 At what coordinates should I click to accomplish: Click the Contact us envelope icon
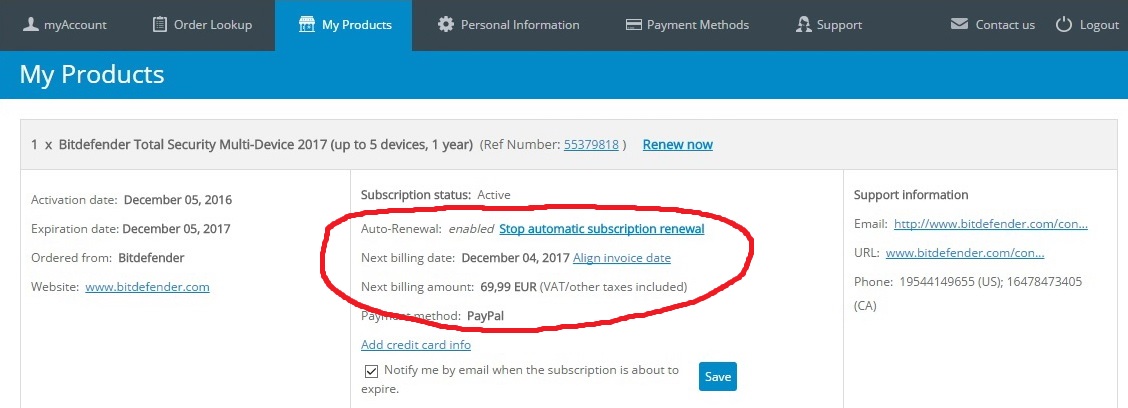click(959, 24)
